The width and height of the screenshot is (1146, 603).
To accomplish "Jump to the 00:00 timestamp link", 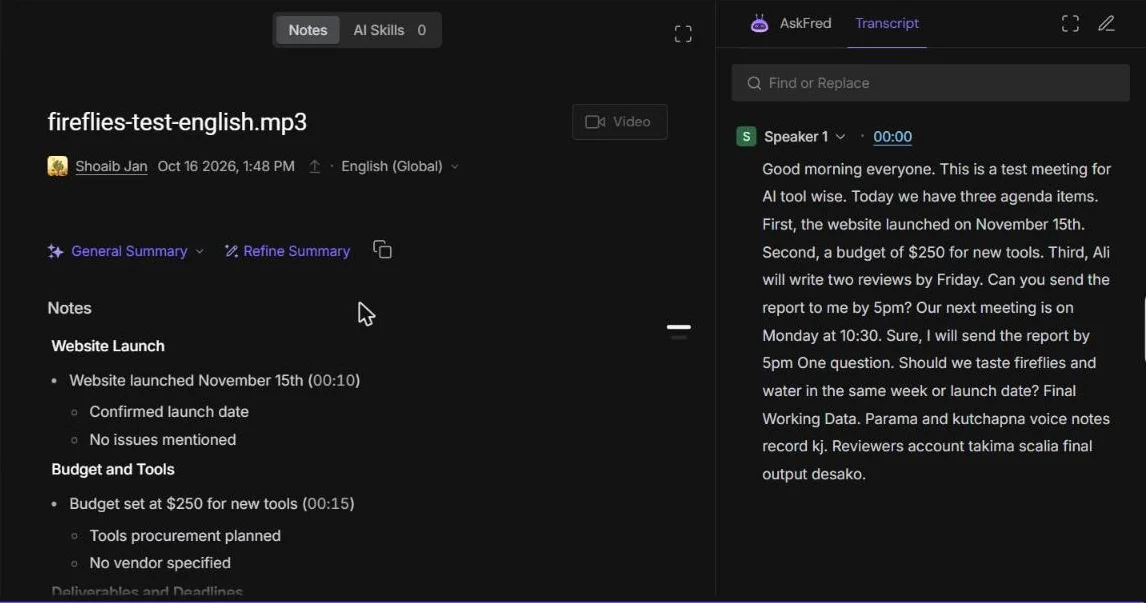I will 892,137.
